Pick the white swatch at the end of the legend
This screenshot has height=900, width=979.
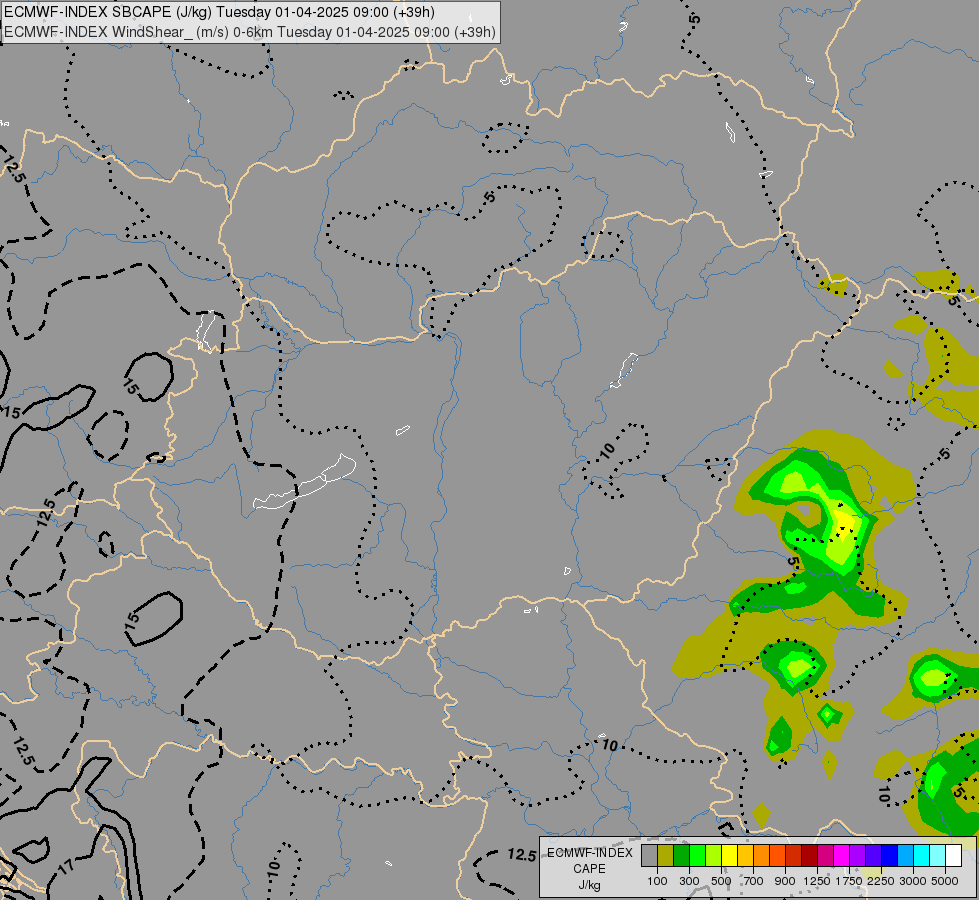tap(953, 856)
